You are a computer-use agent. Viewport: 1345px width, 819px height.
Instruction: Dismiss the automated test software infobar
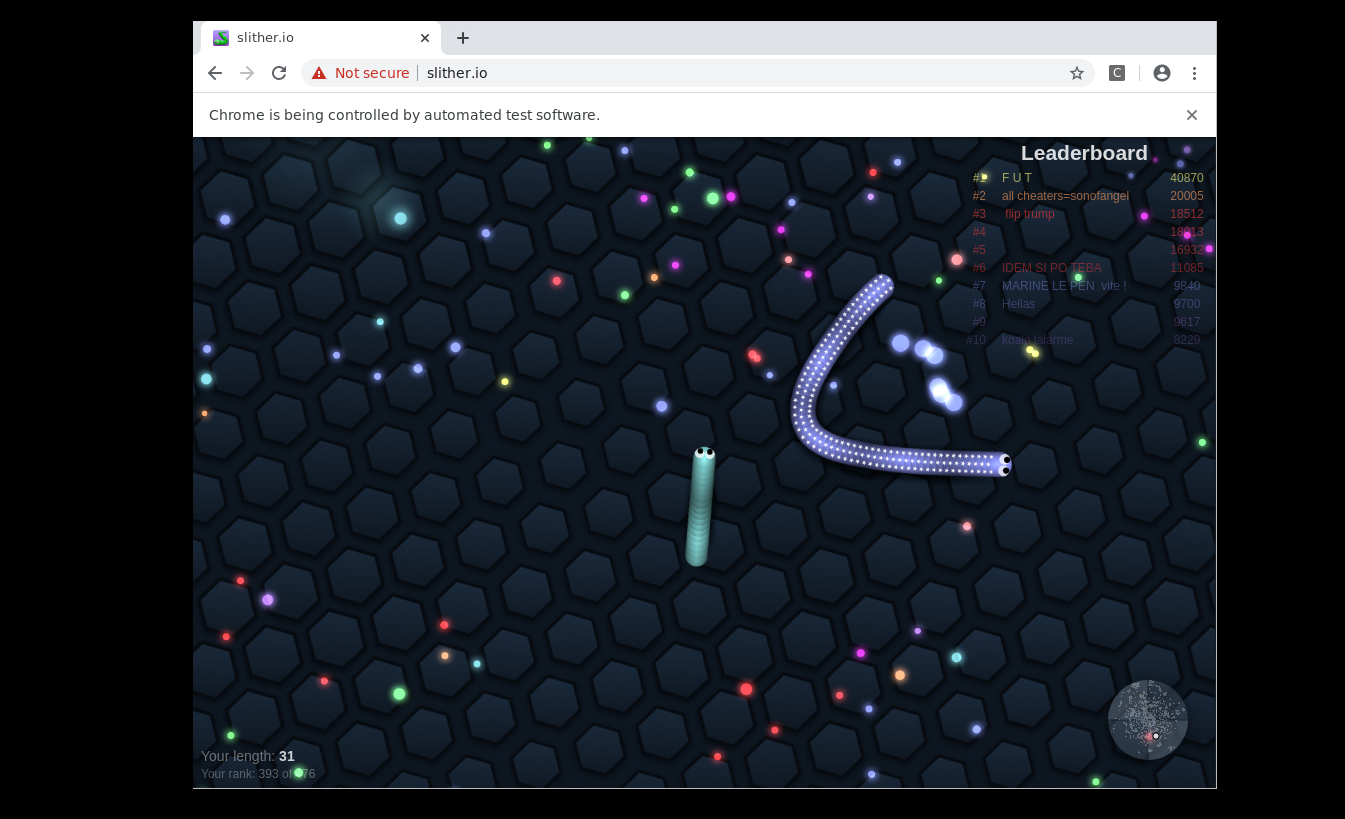[1192, 115]
